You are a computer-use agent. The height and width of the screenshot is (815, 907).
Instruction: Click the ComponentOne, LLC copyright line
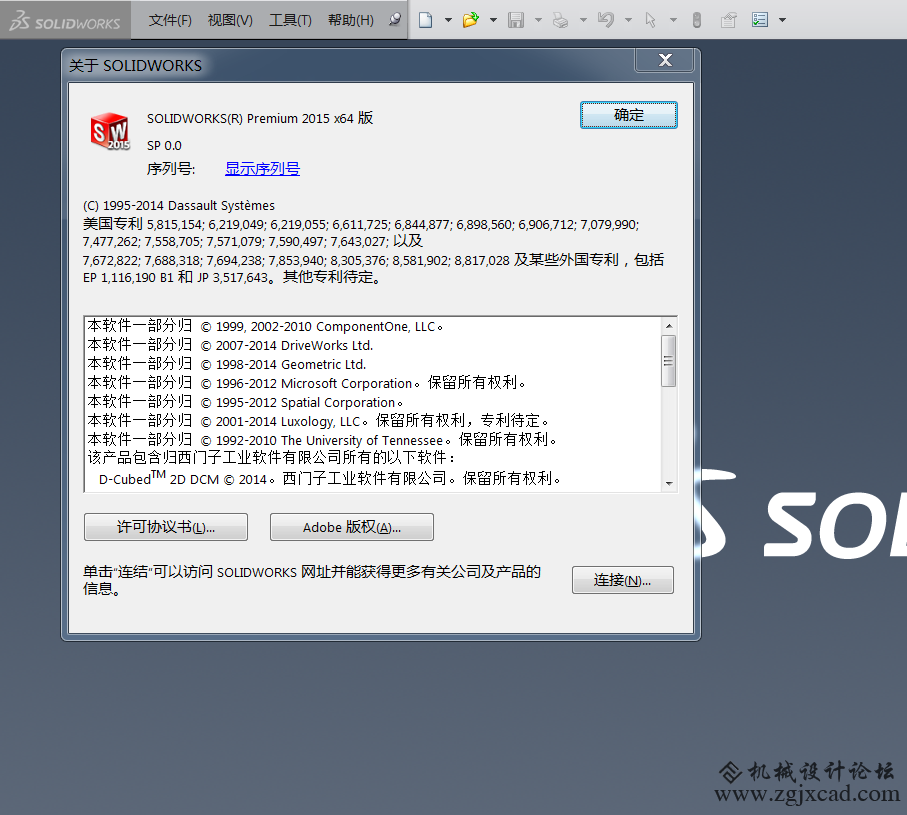click(x=265, y=326)
